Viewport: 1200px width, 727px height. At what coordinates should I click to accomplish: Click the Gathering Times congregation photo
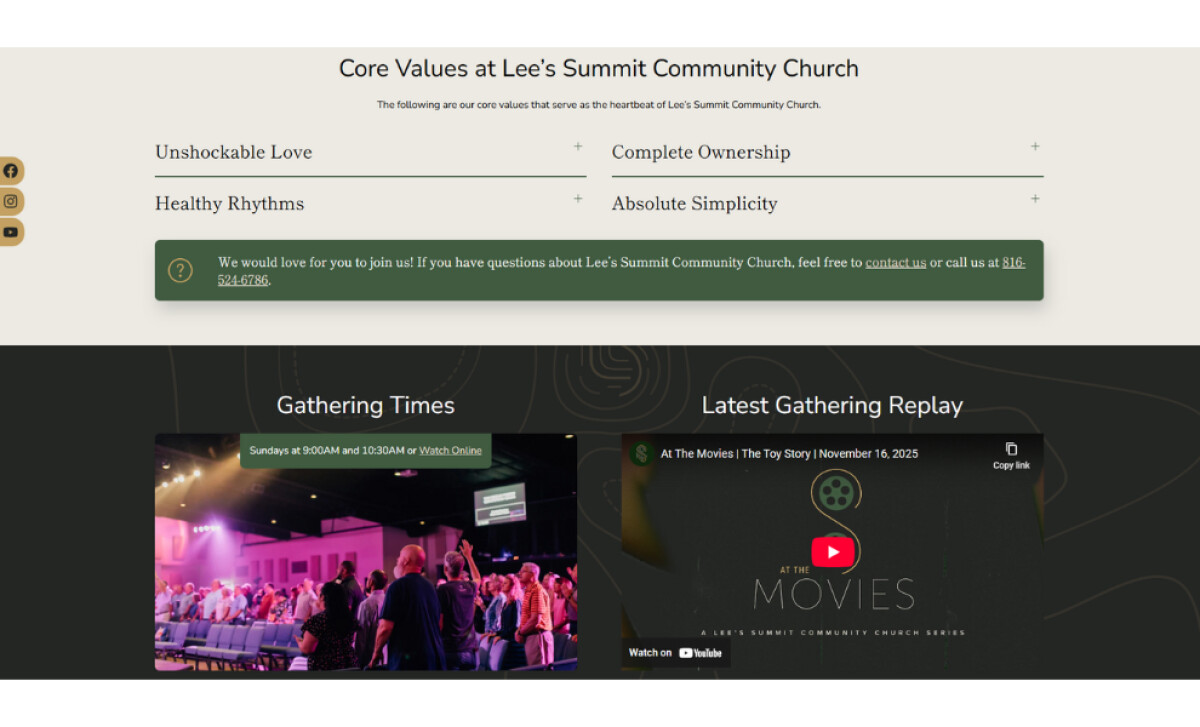coord(365,570)
